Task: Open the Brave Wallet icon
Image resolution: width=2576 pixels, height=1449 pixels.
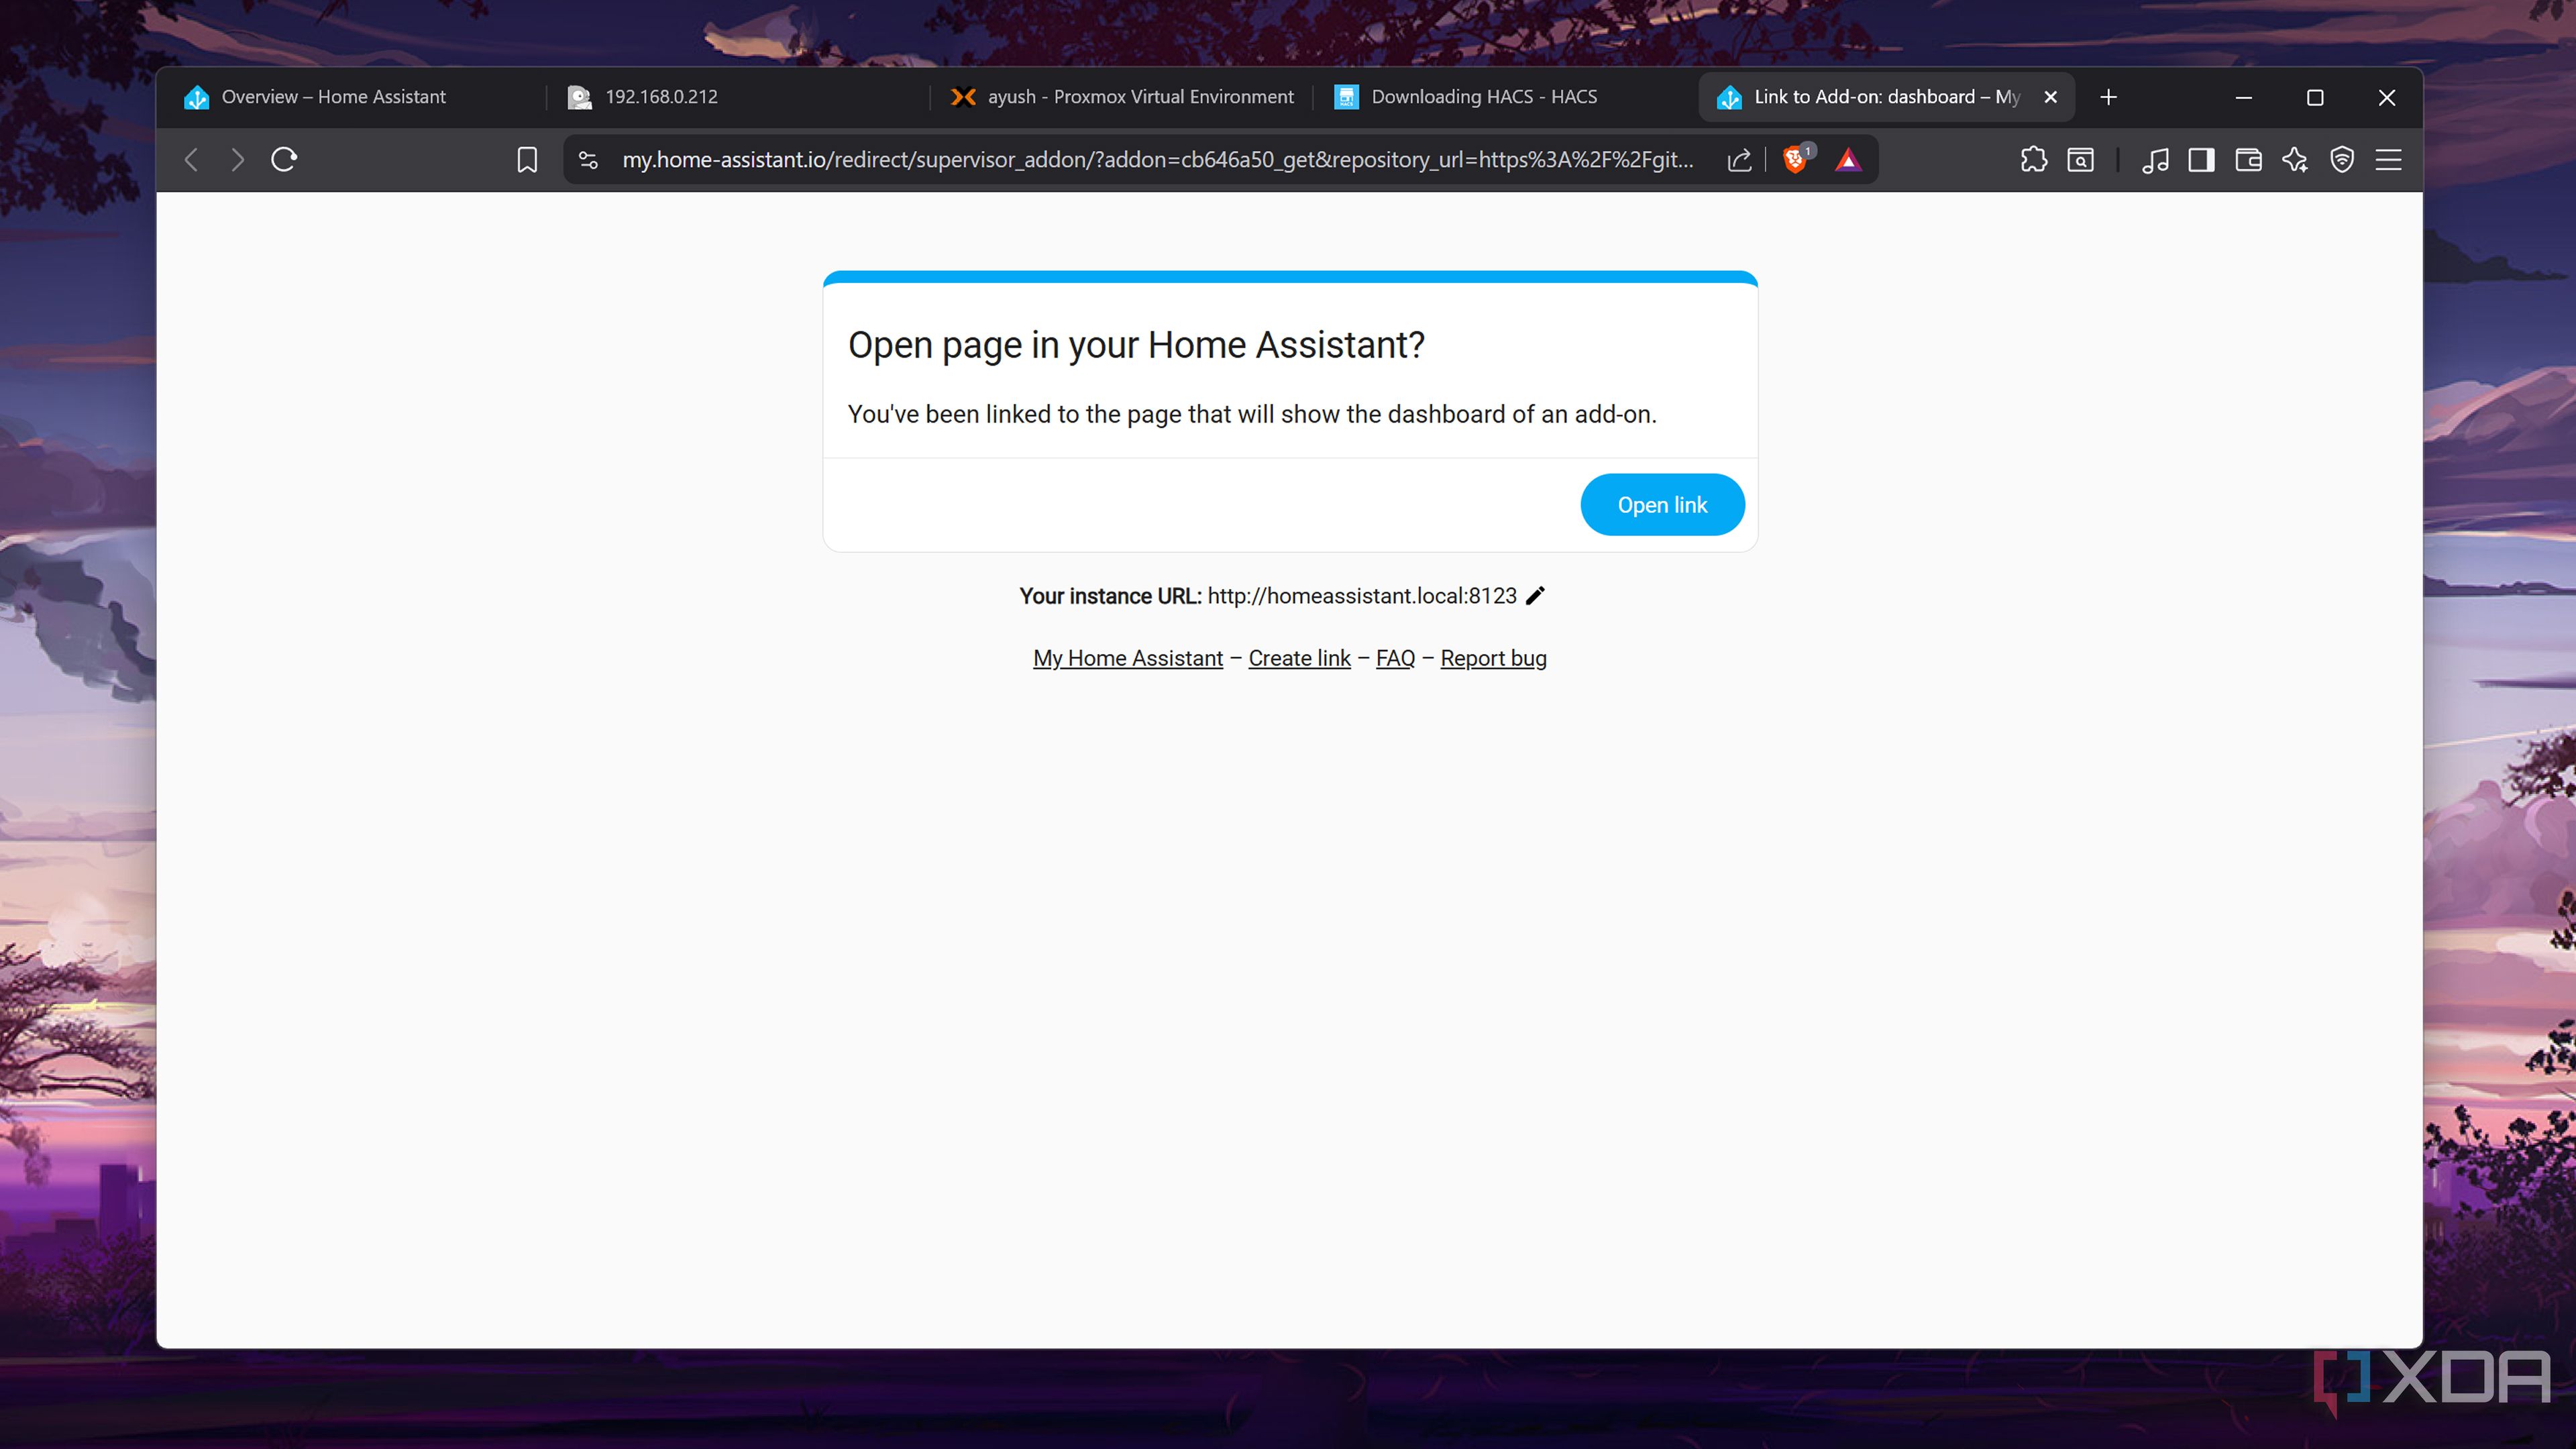Action: [x=2248, y=160]
